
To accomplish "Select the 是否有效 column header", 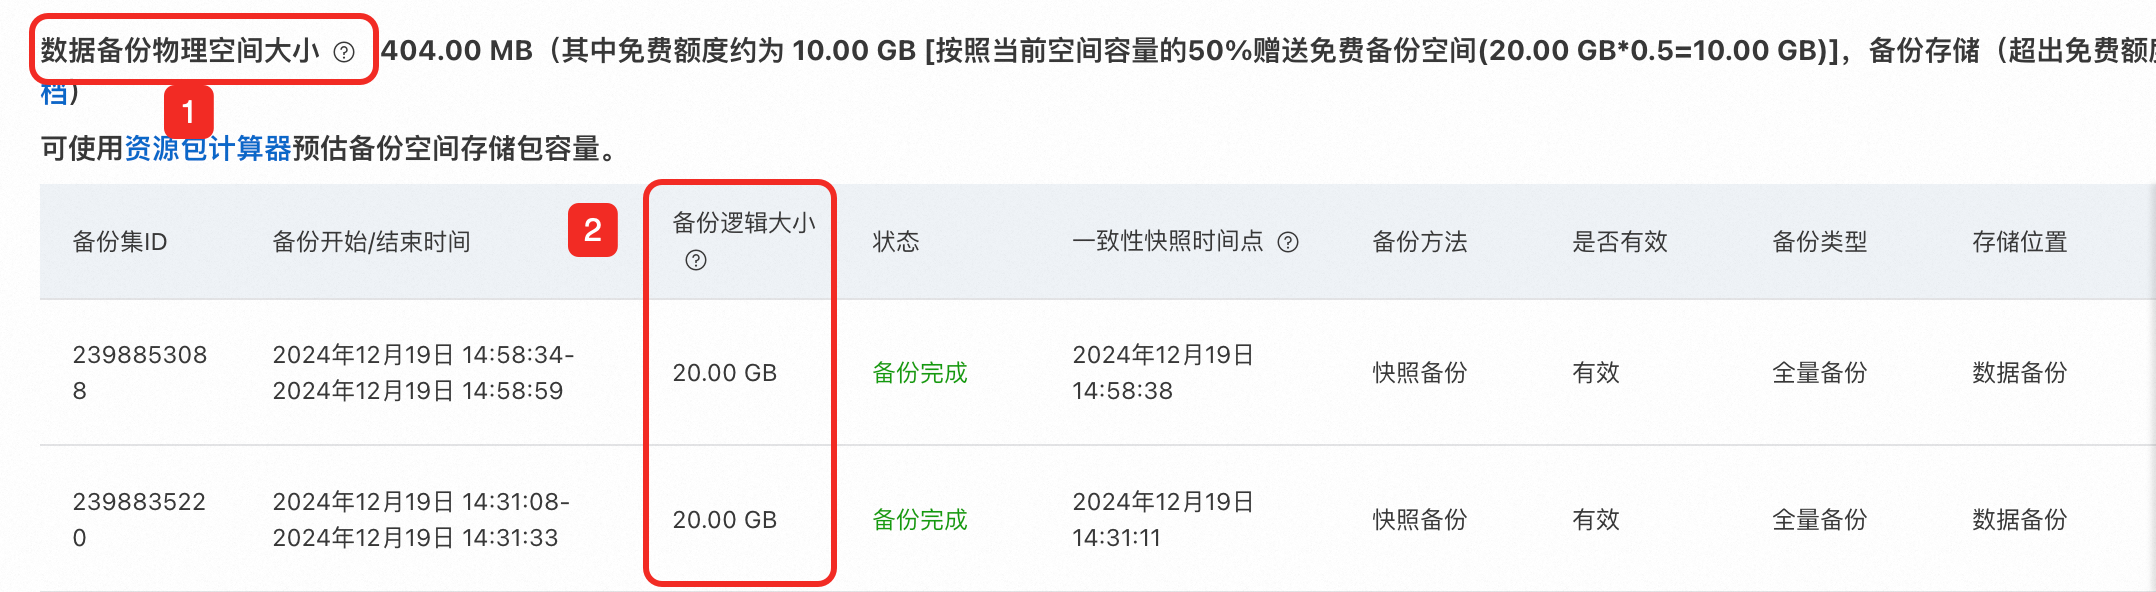I will coord(1619,242).
